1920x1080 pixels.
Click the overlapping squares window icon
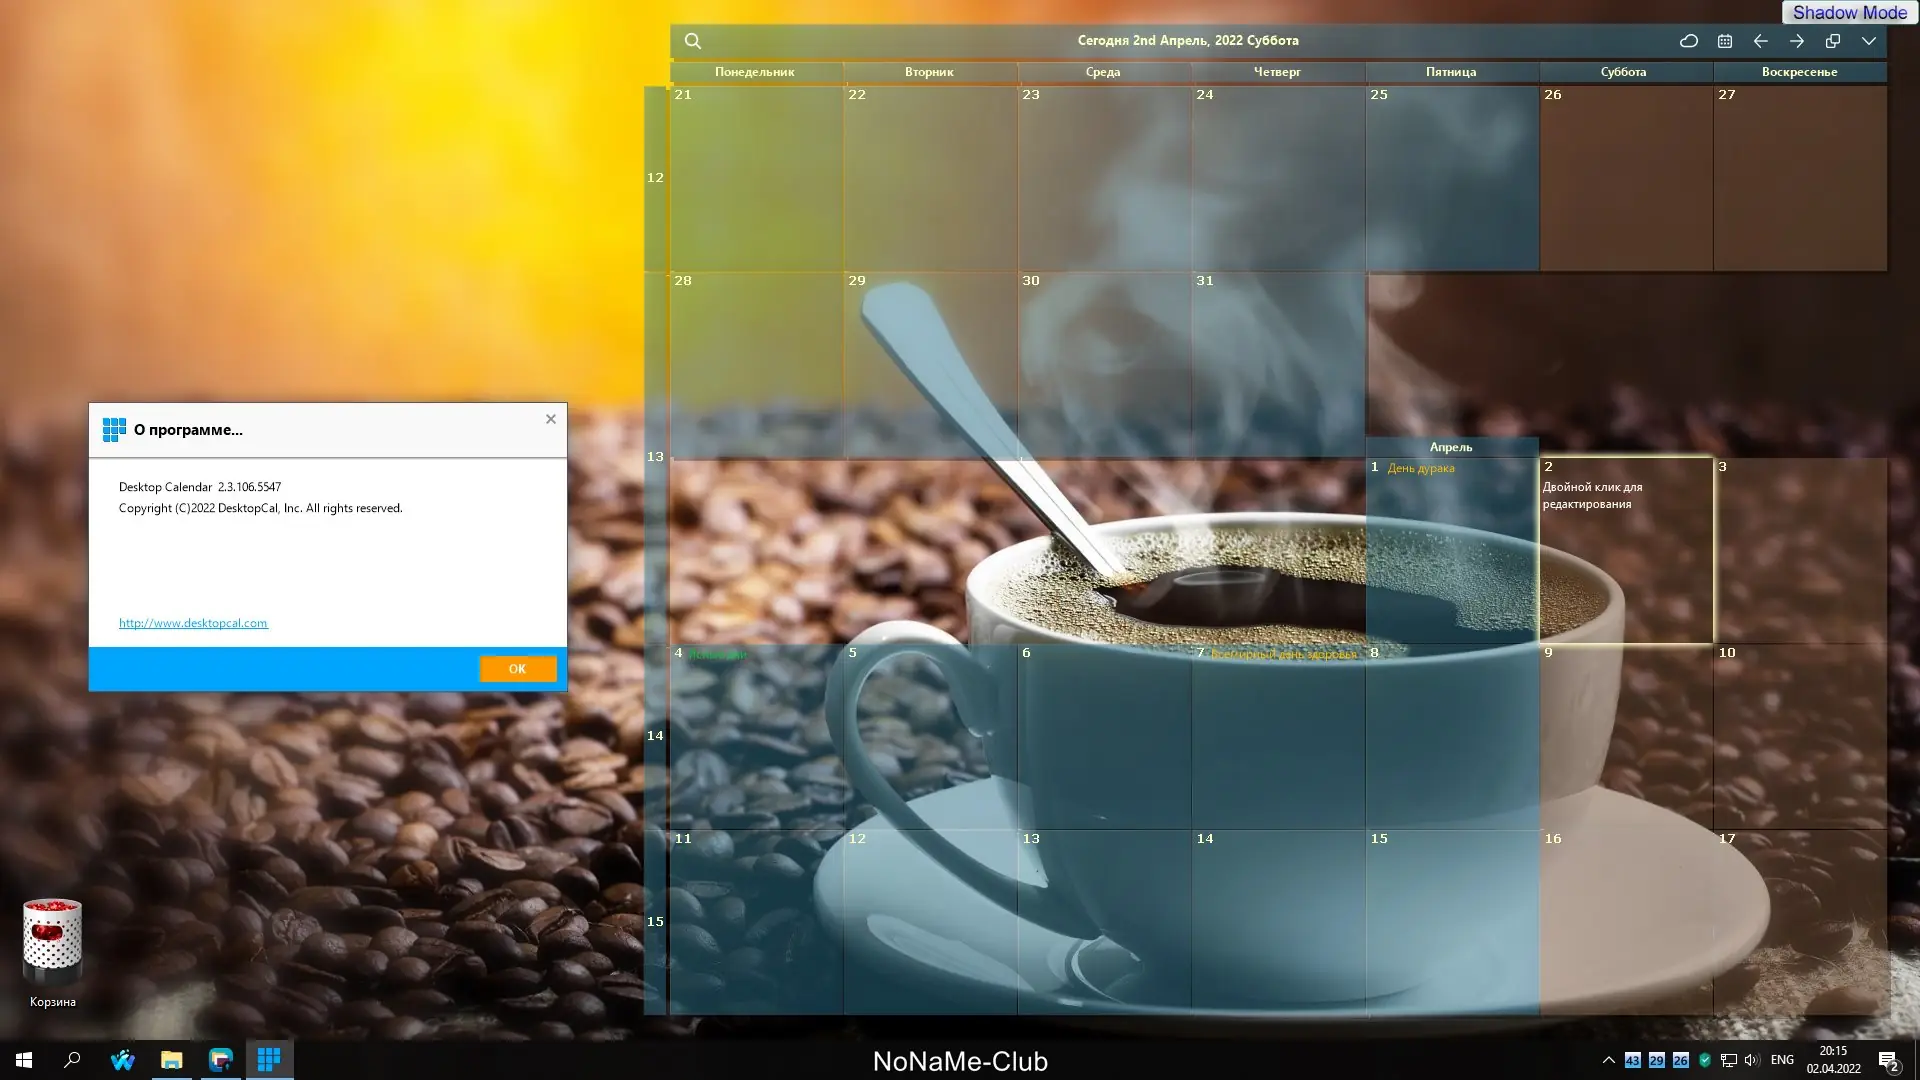pos(1833,41)
